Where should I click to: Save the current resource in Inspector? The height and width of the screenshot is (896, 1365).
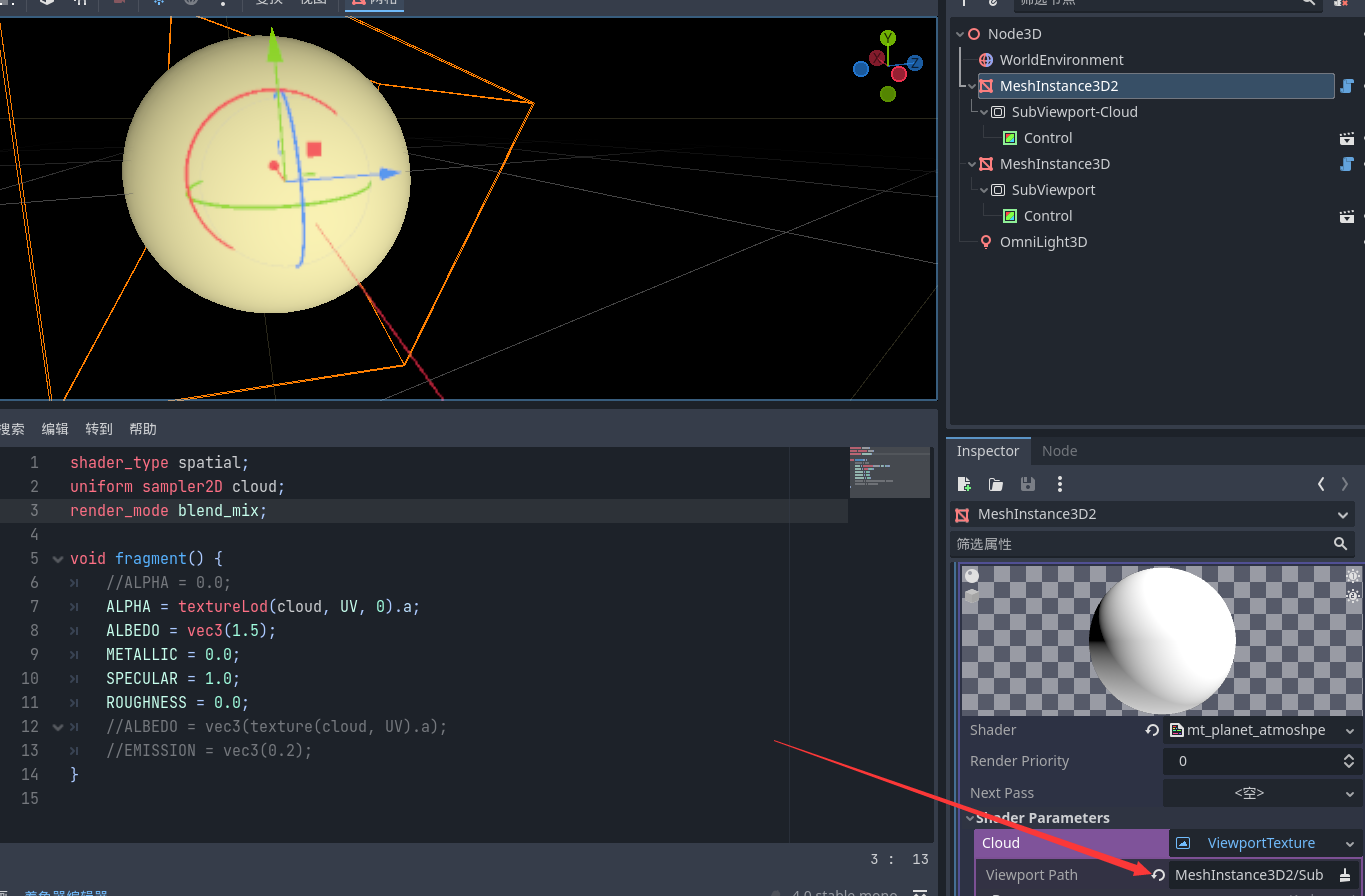point(1027,484)
